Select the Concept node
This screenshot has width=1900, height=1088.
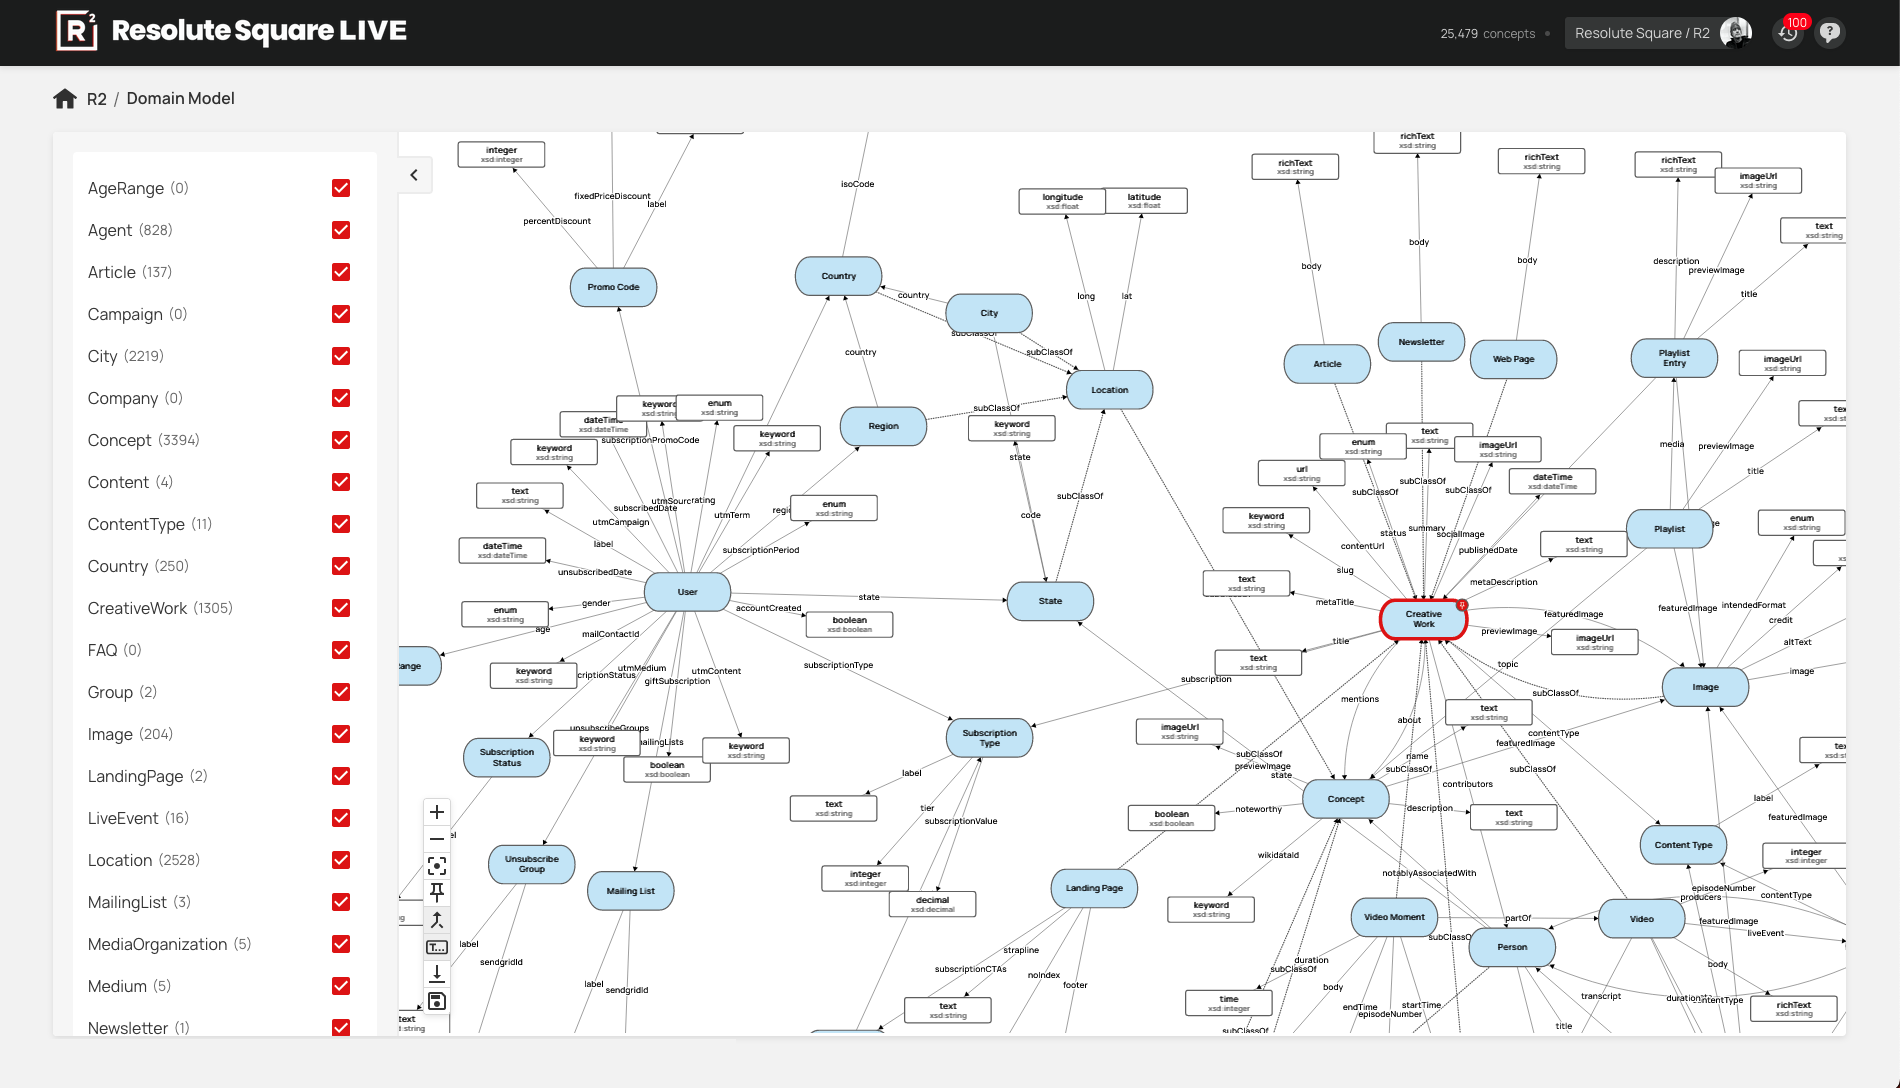[x=1345, y=799]
